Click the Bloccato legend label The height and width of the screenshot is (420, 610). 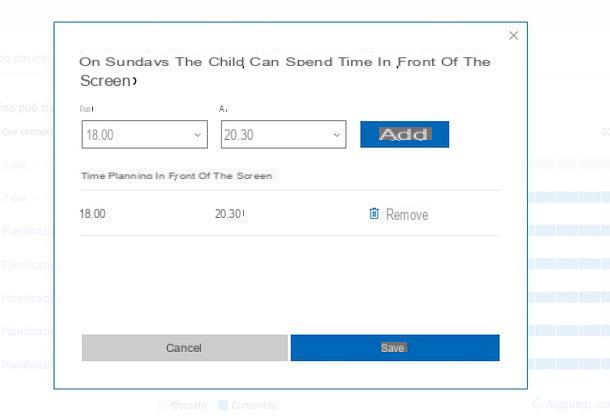tap(189, 405)
